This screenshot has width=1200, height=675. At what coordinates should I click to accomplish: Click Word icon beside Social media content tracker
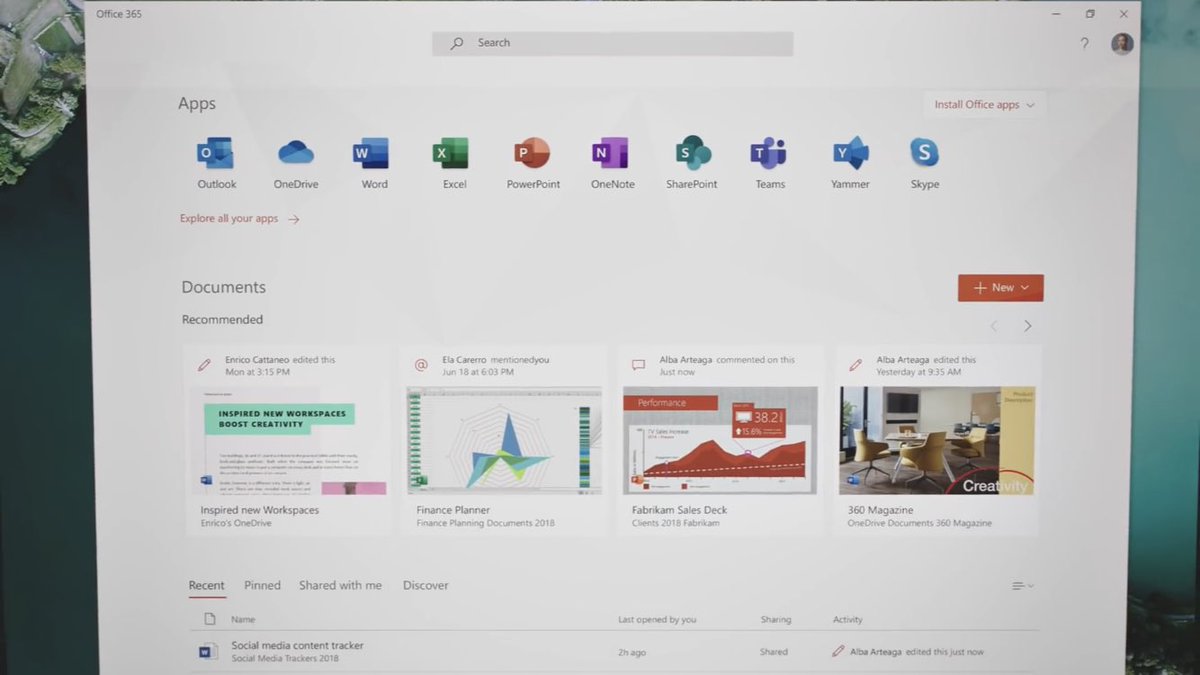207,652
